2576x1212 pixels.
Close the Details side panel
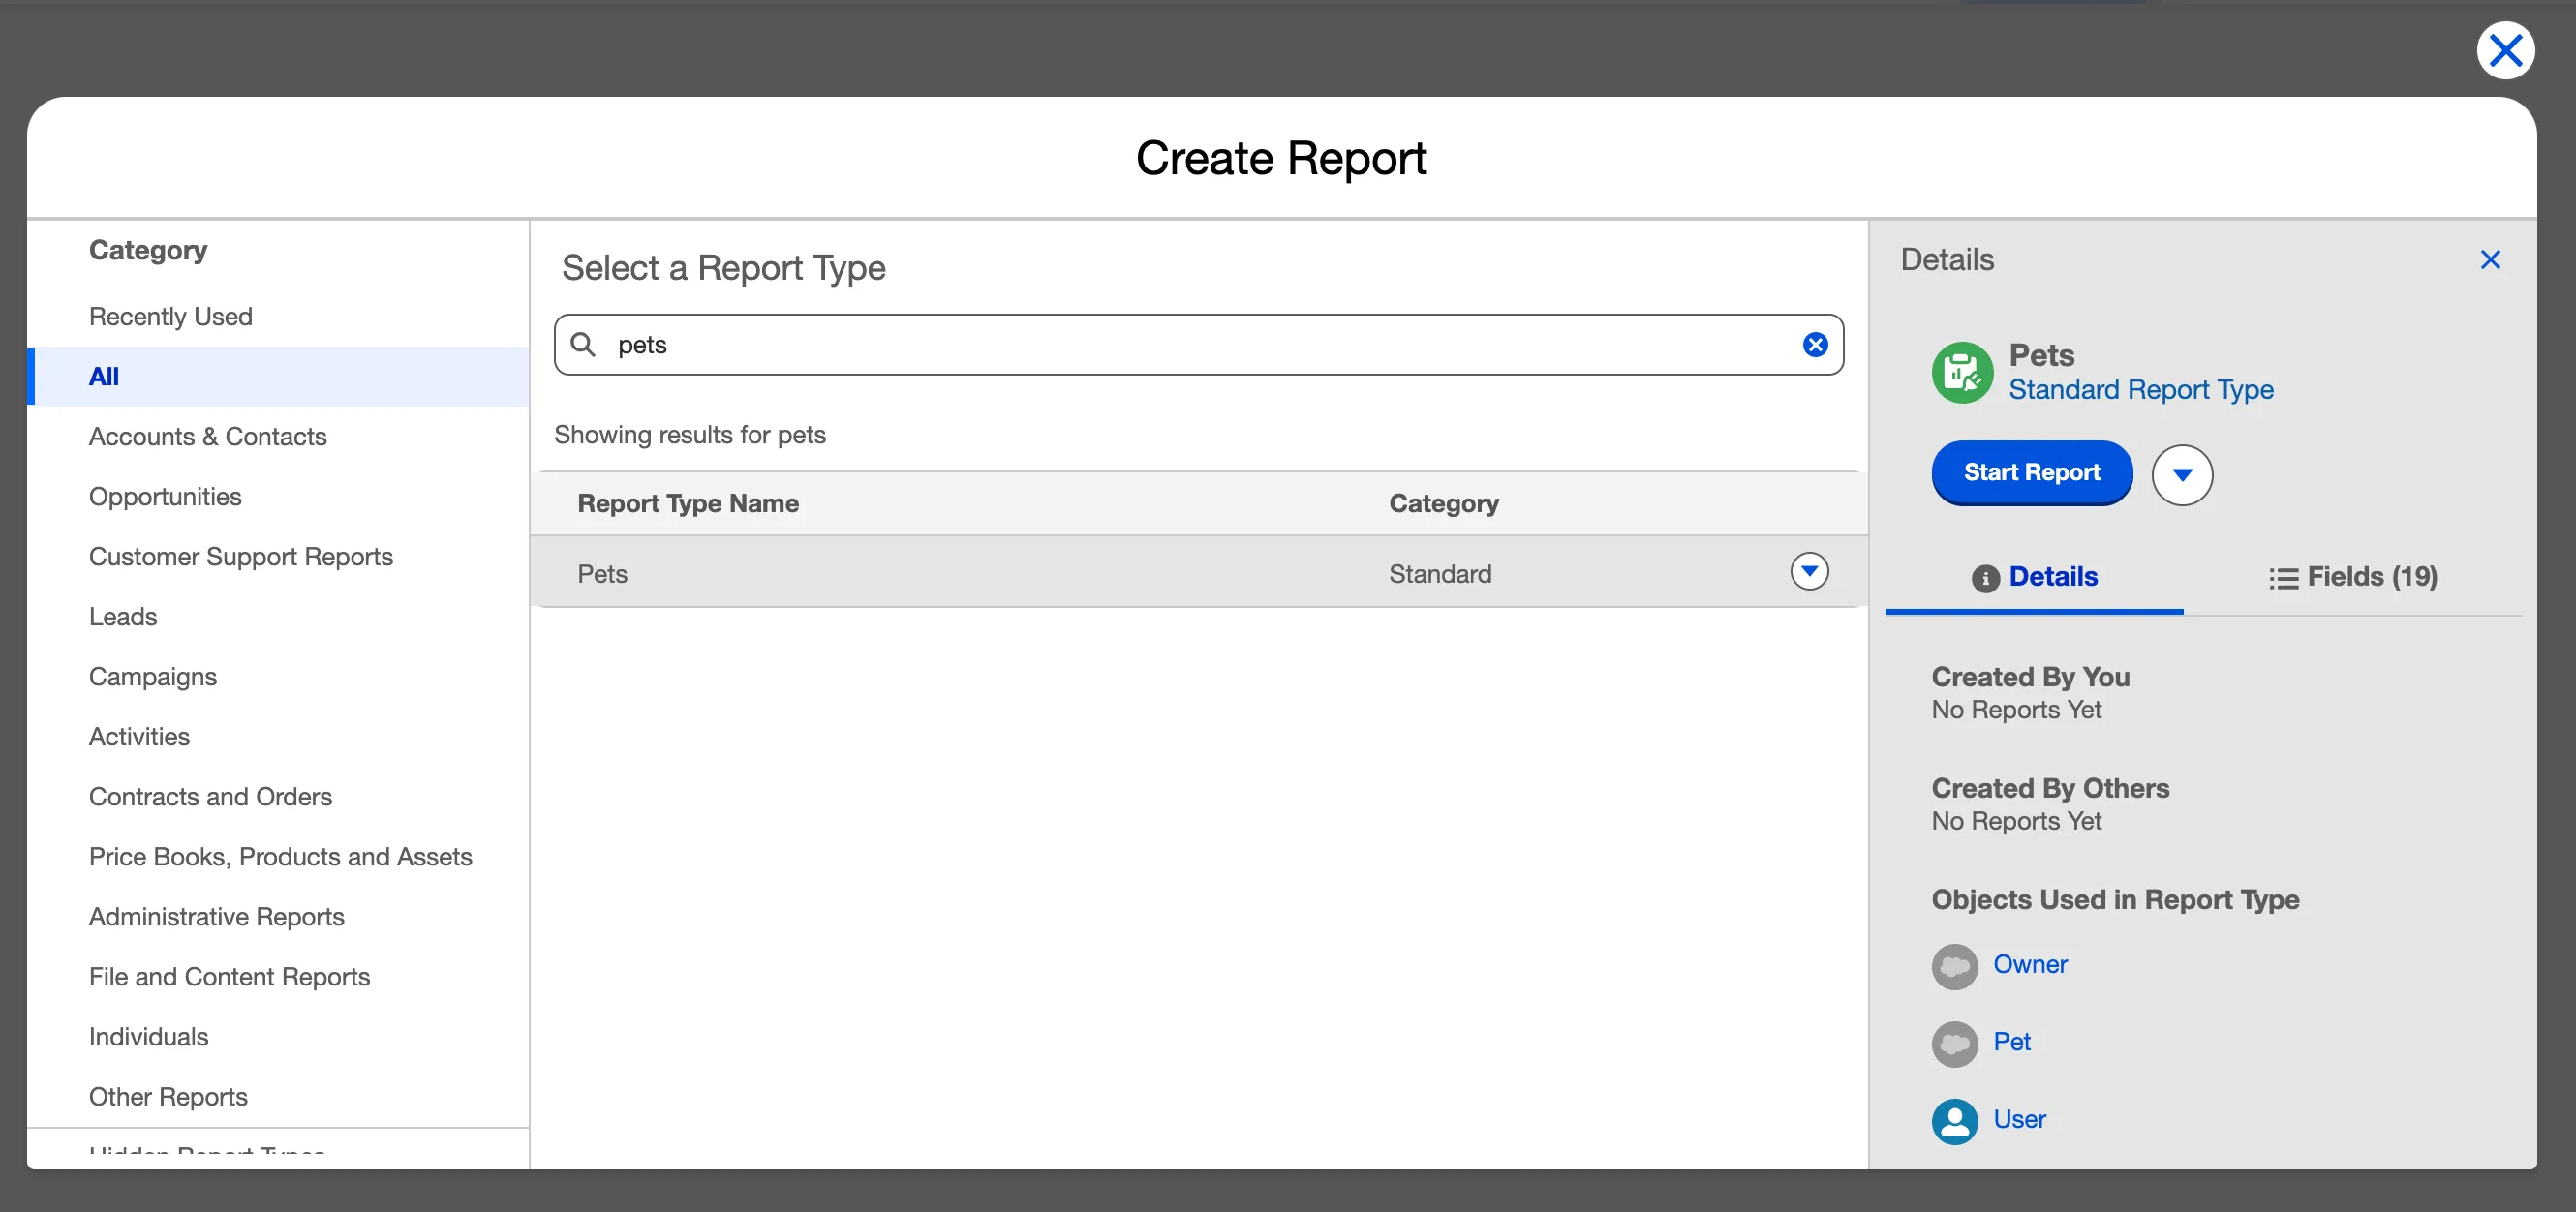point(2489,260)
